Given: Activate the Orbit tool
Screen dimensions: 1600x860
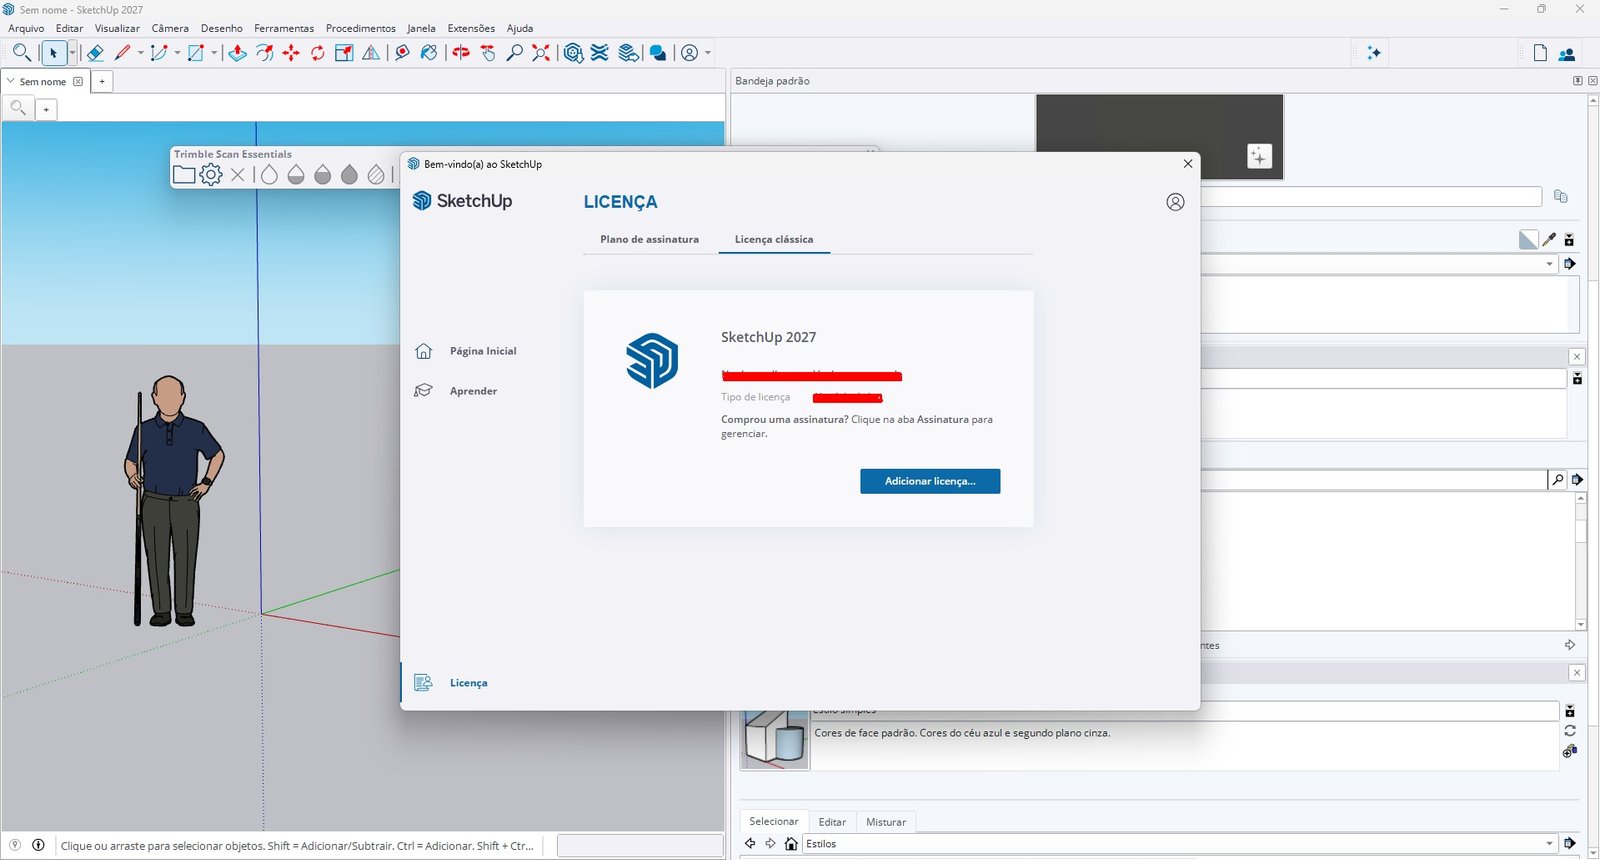Looking at the screenshot, I should click(461, 53).
